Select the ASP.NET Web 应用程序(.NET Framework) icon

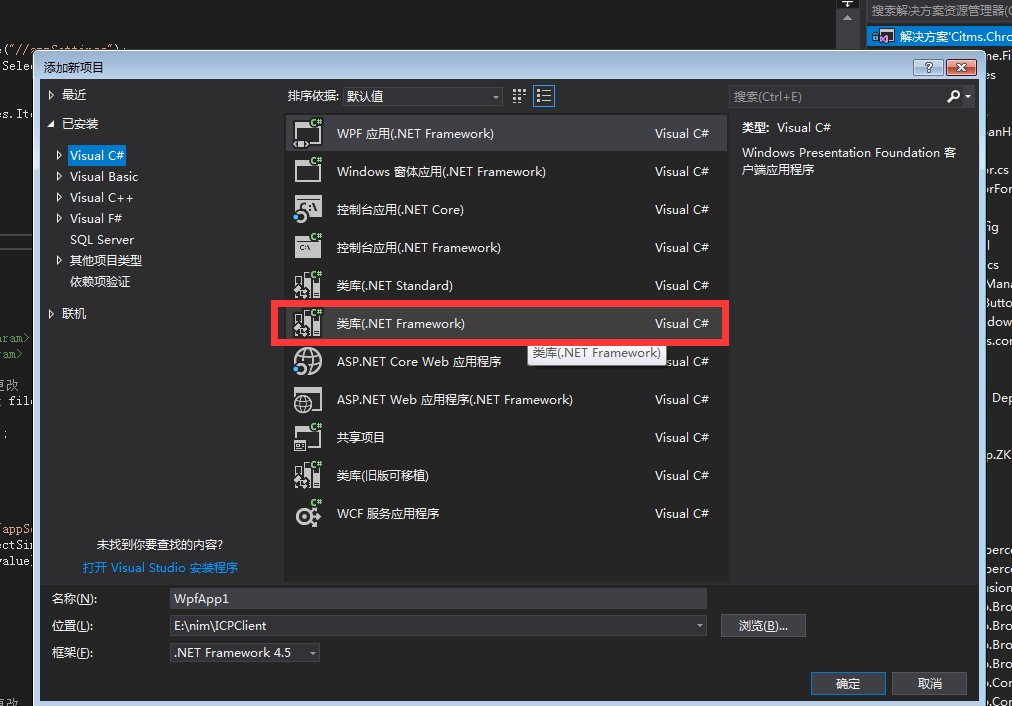(308, 399)
